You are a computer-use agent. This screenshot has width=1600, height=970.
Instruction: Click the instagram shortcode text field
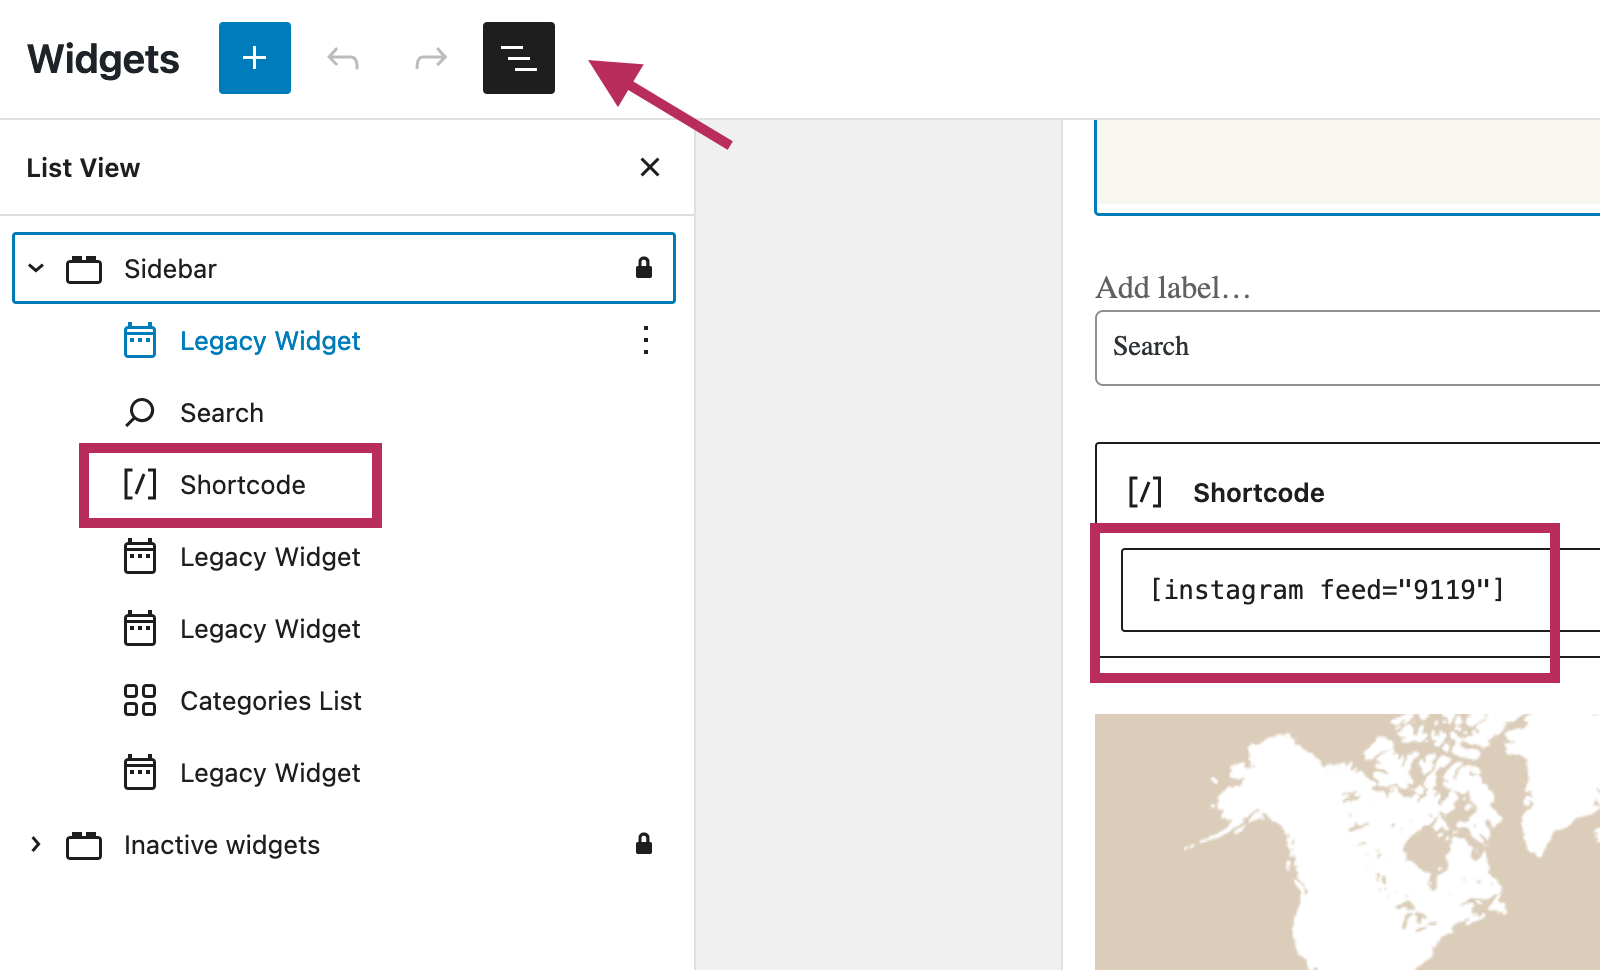[1330, 590]
